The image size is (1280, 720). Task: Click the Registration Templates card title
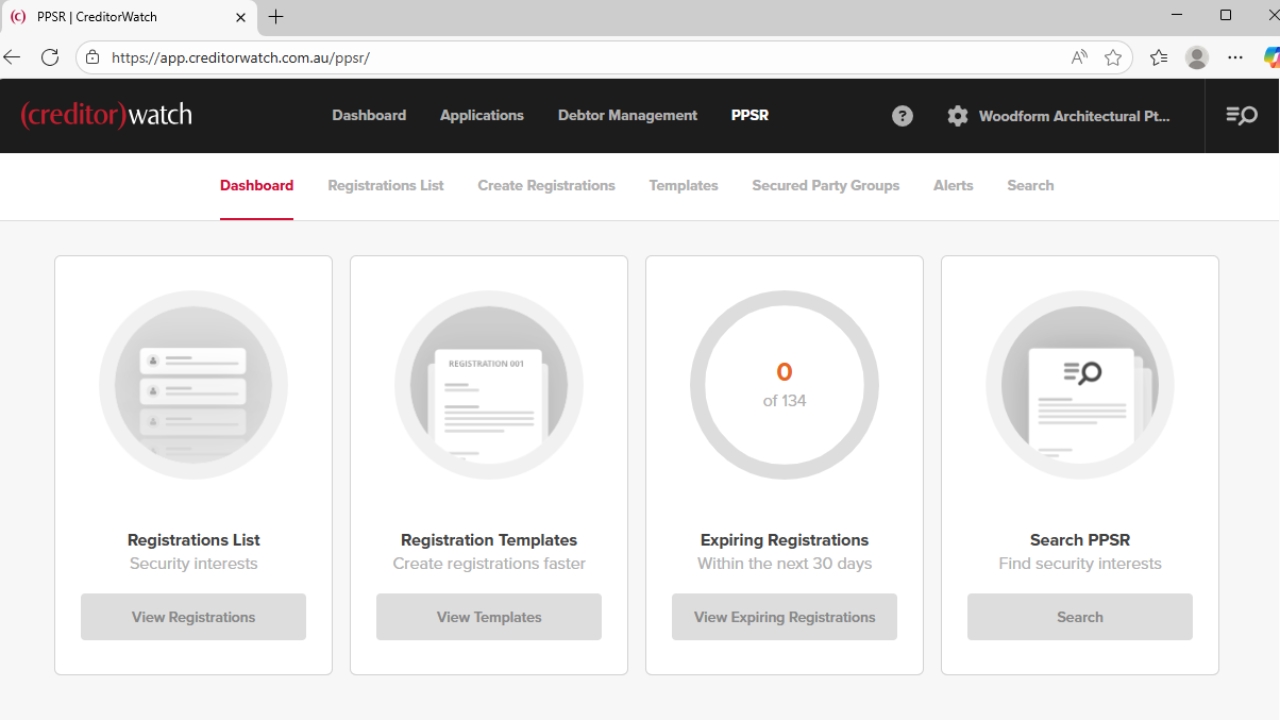coord(489,540)
